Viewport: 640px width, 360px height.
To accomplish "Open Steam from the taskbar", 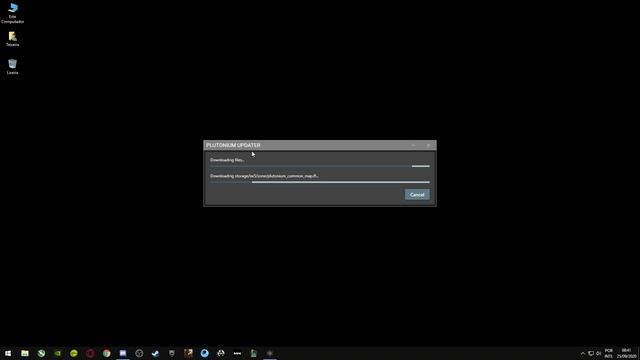I will [156, 353].
